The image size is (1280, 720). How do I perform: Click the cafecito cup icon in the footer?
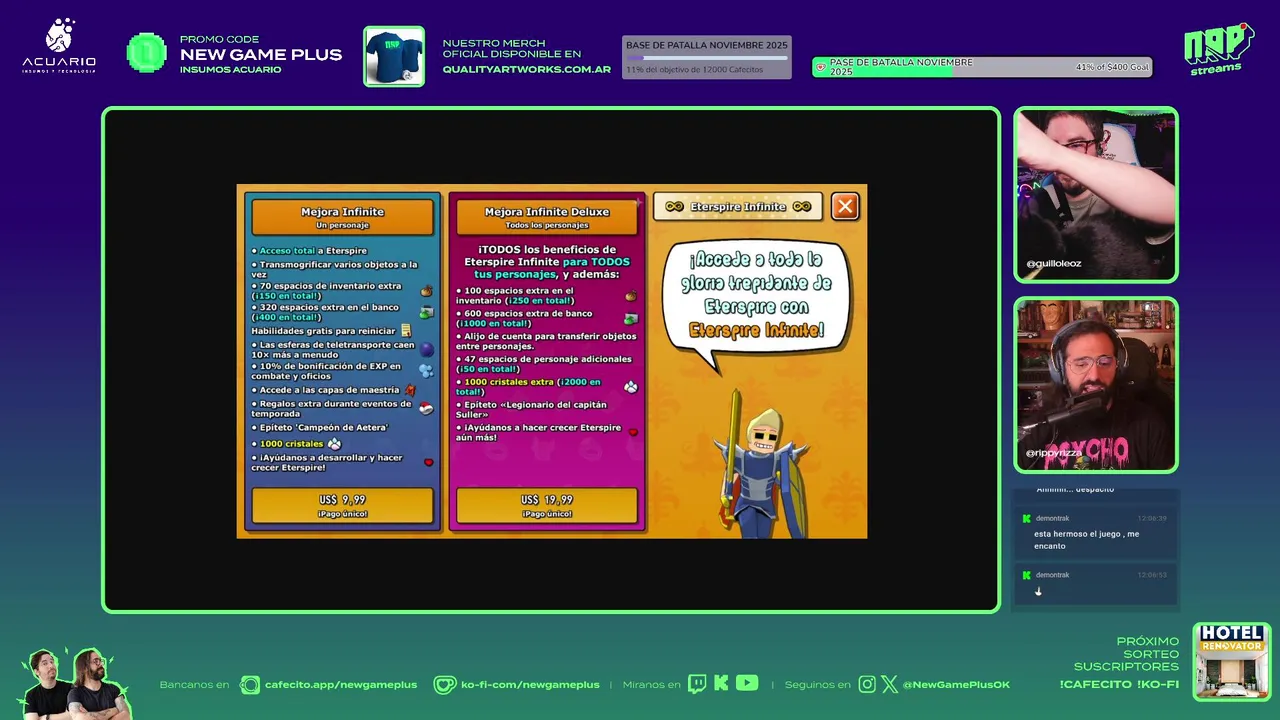pos(250,685)
